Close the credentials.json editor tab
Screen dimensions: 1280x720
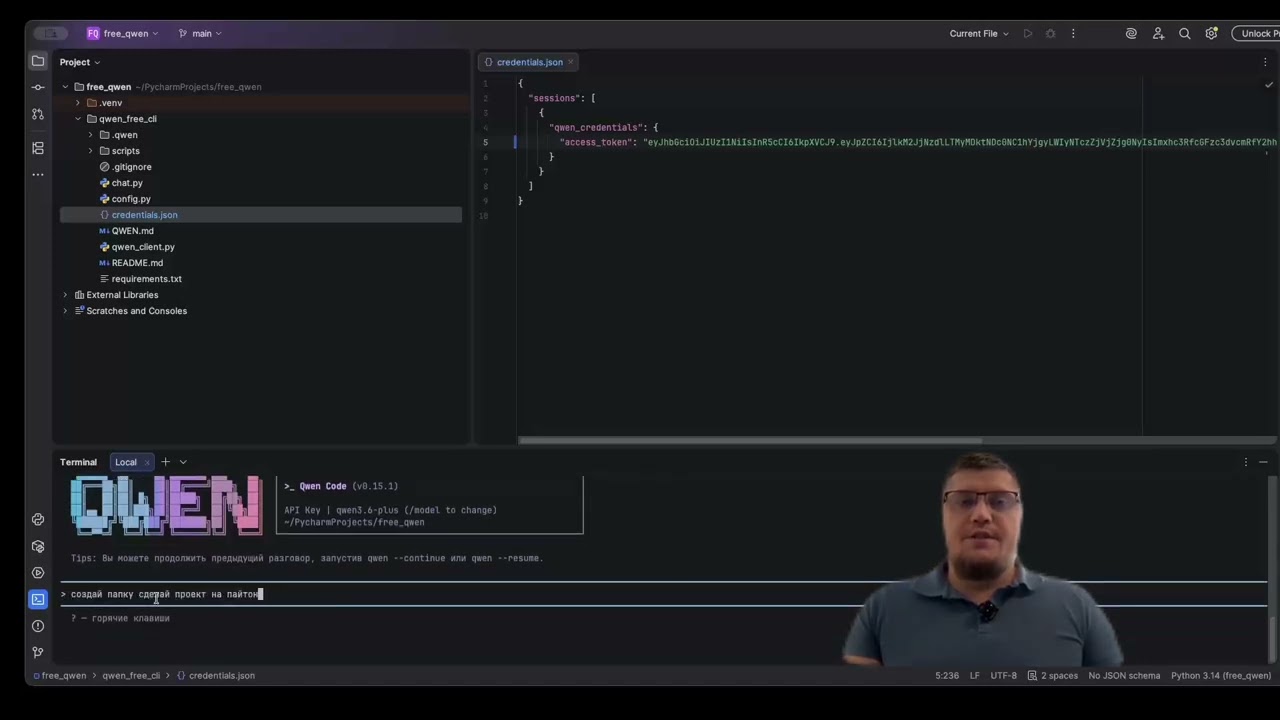pos(571,62)
